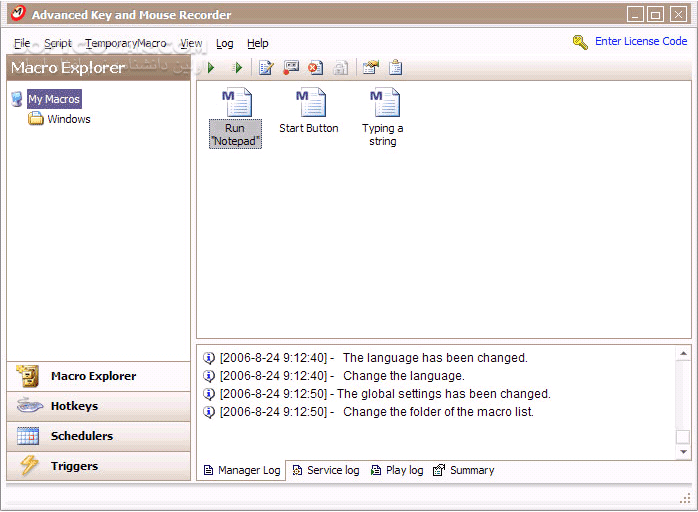Open the Script menu
The image size is (698, 512).
tap(58, 43)
